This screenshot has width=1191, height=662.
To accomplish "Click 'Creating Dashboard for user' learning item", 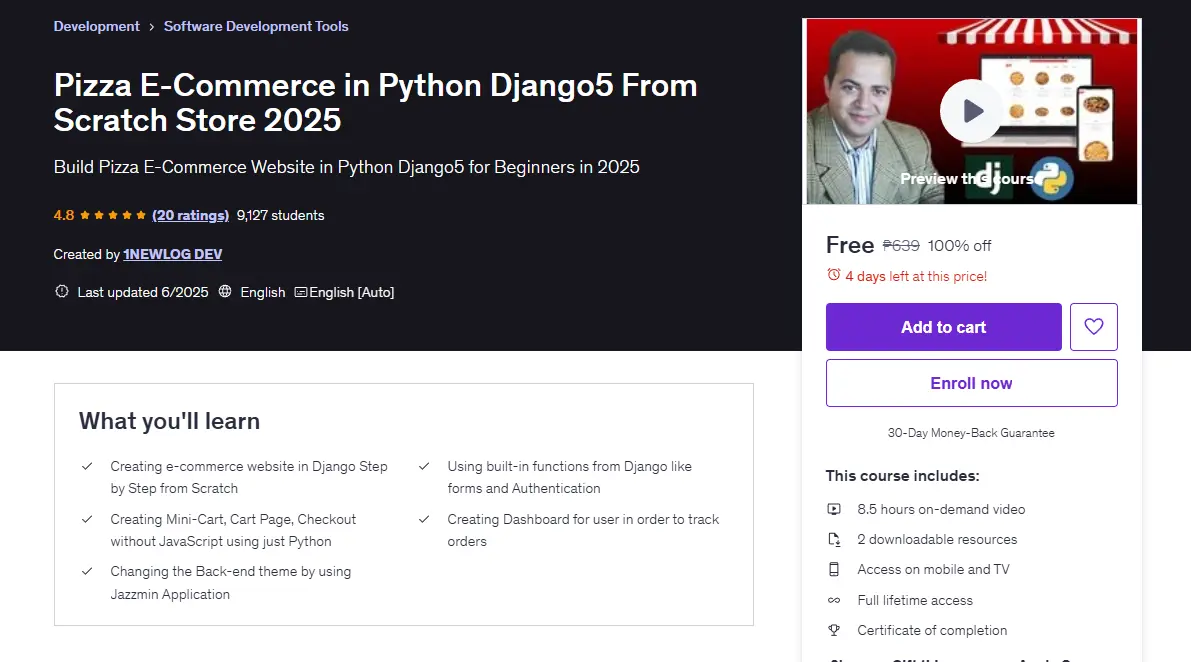I will [x=583, y=531].
